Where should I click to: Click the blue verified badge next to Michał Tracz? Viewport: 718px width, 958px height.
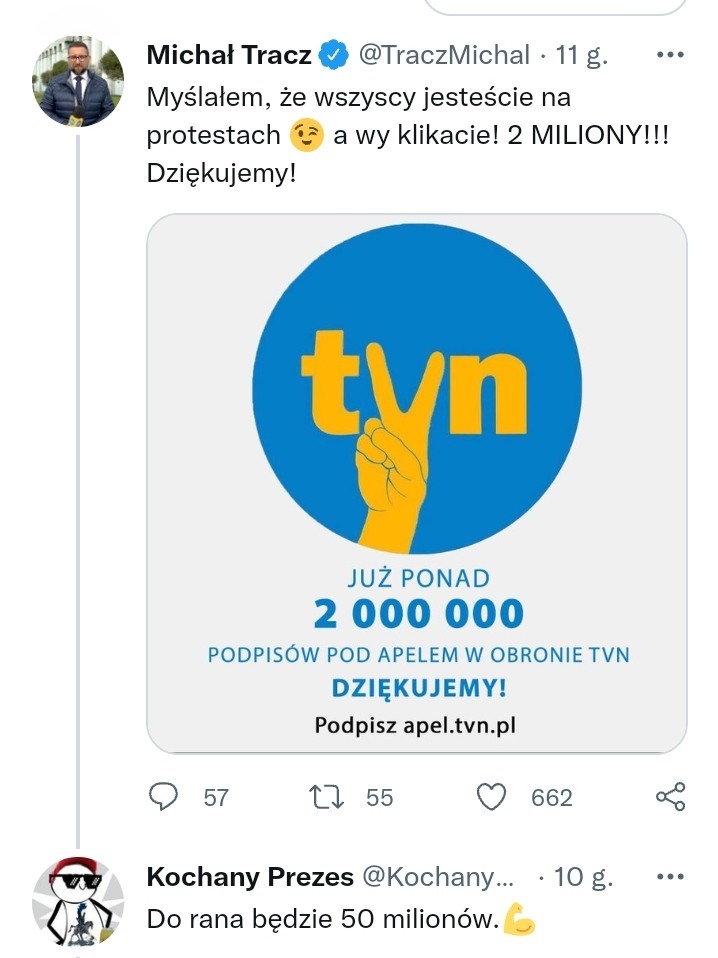[x=334, y=55]
